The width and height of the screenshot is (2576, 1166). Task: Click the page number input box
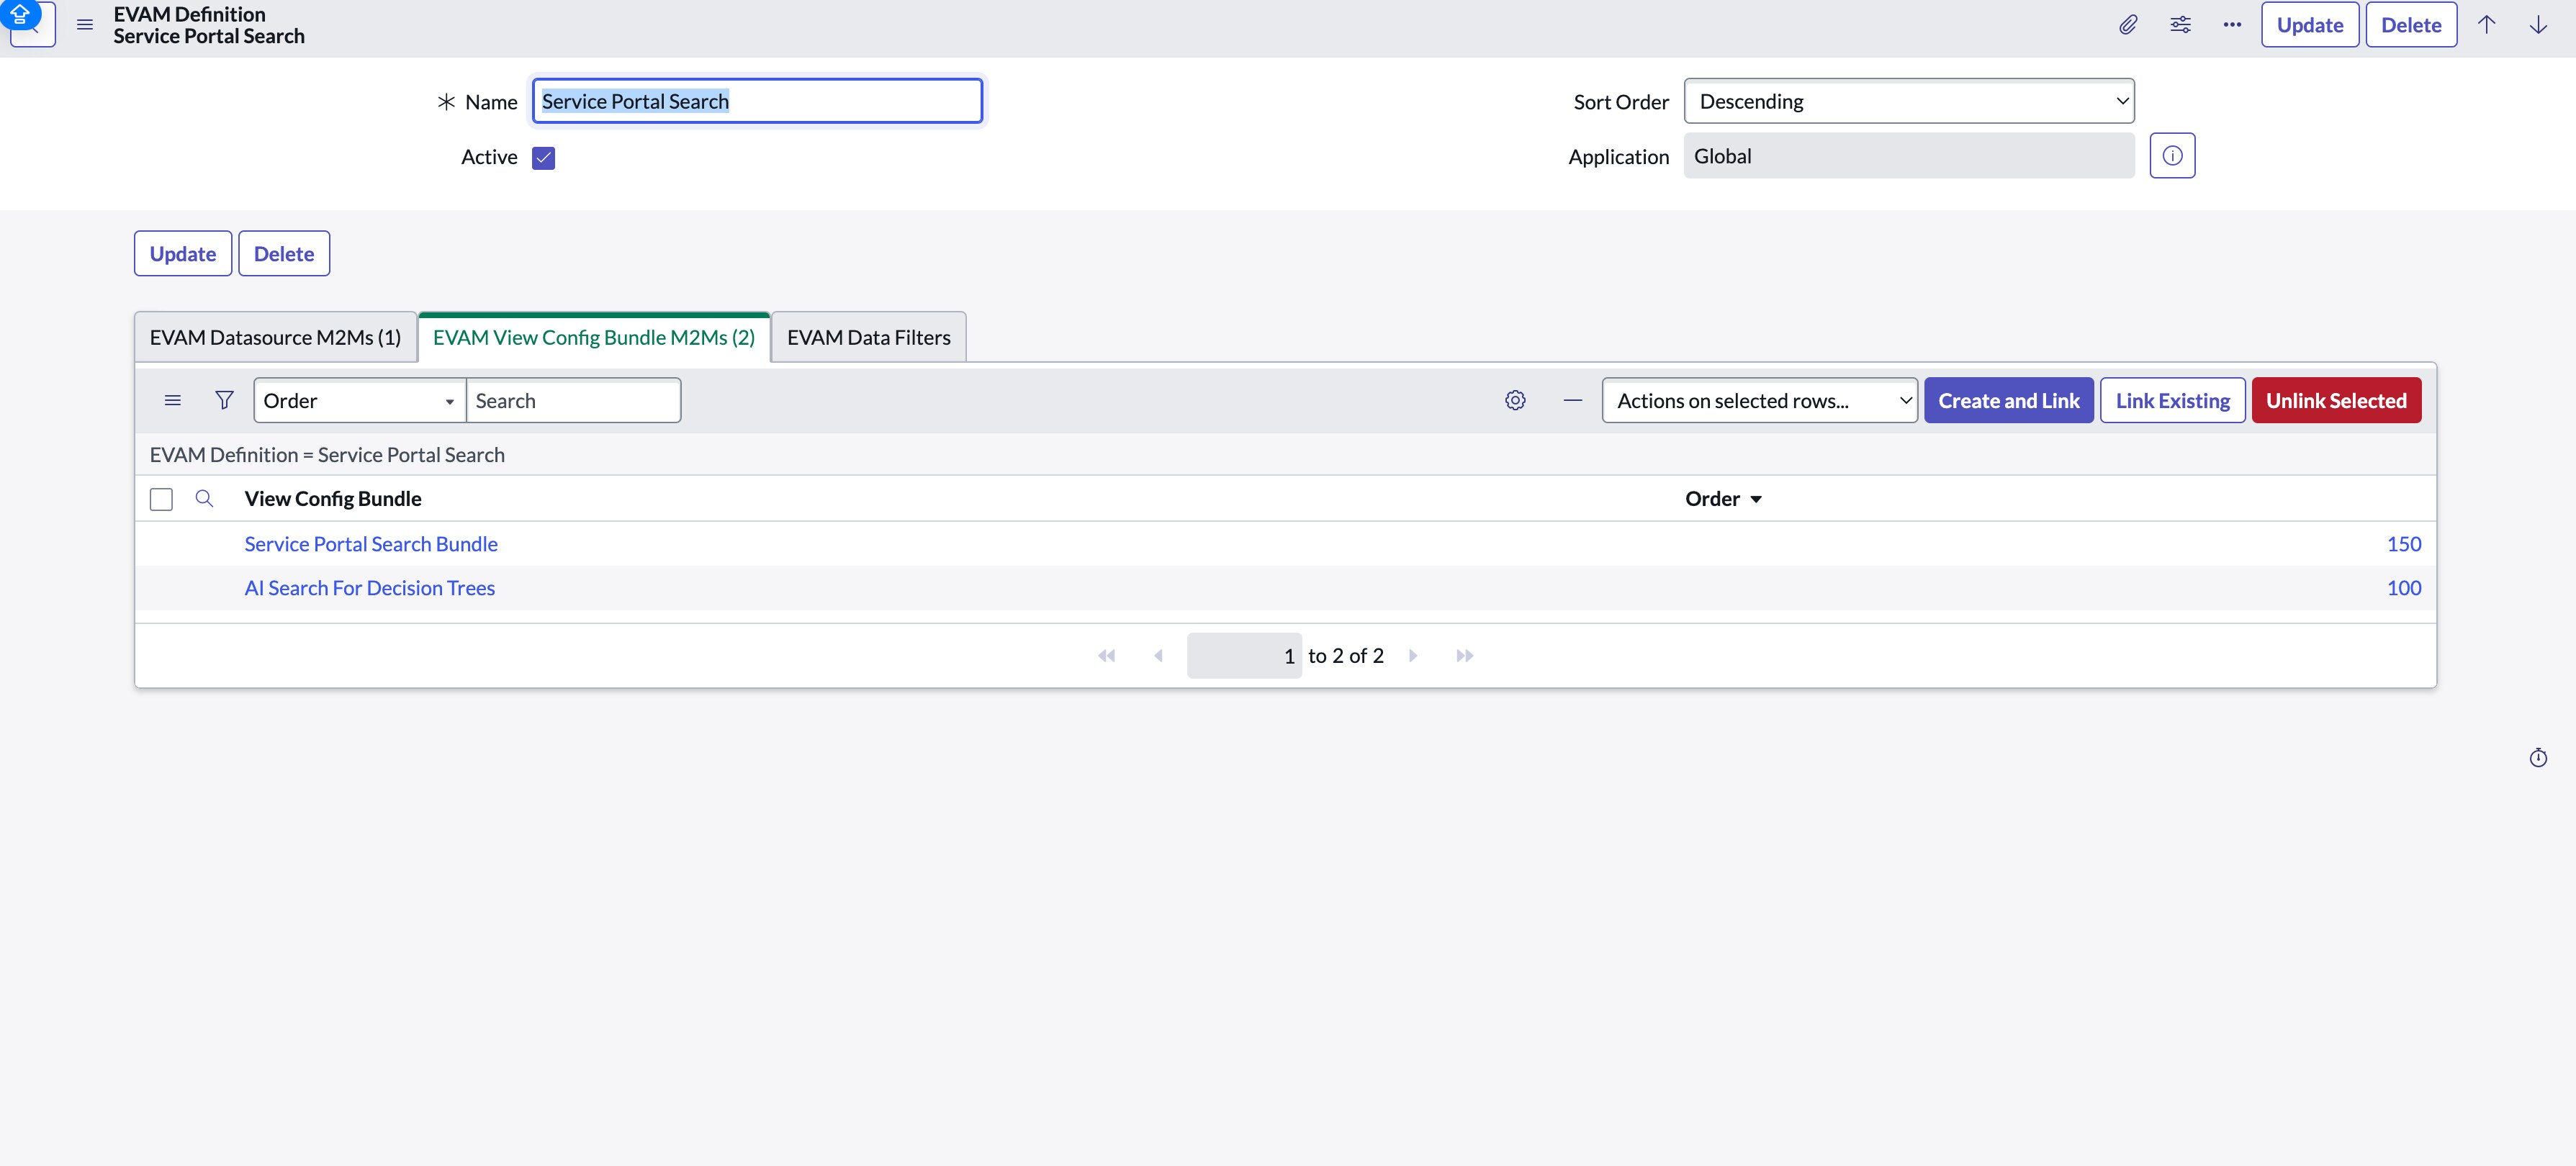click(1243, 656)
